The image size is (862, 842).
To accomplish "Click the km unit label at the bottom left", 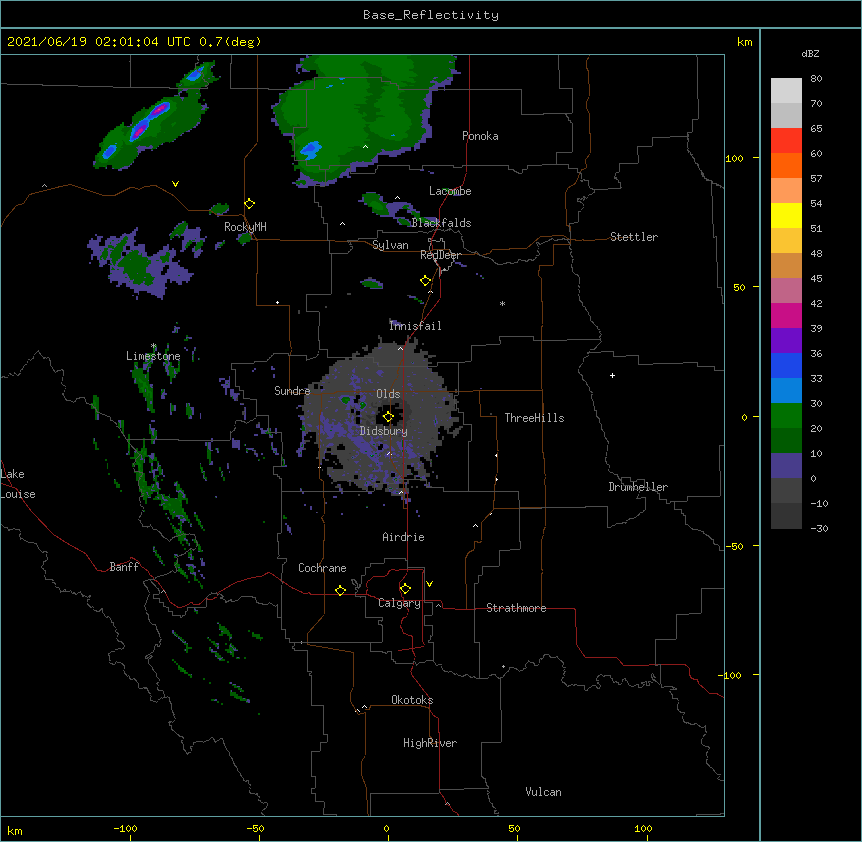I will 15,830.
